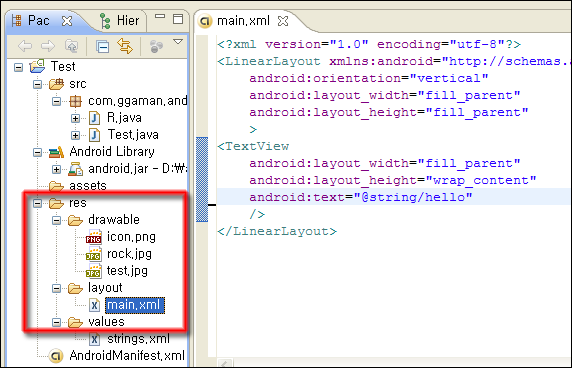Click the assets folder icon
The height and width of the screenshot is (368, 572).
(57, 186)
